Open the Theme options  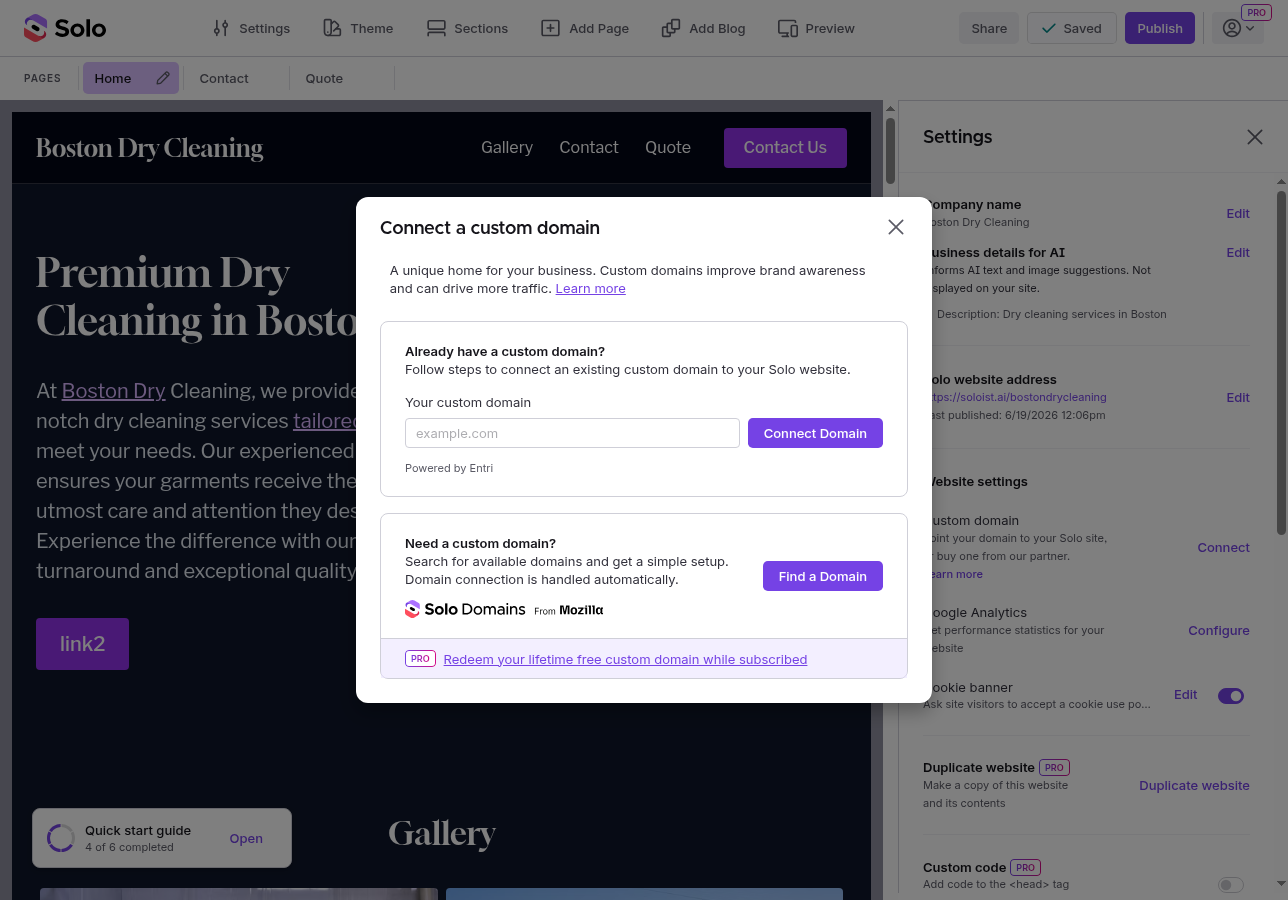[x=358, y=28]
